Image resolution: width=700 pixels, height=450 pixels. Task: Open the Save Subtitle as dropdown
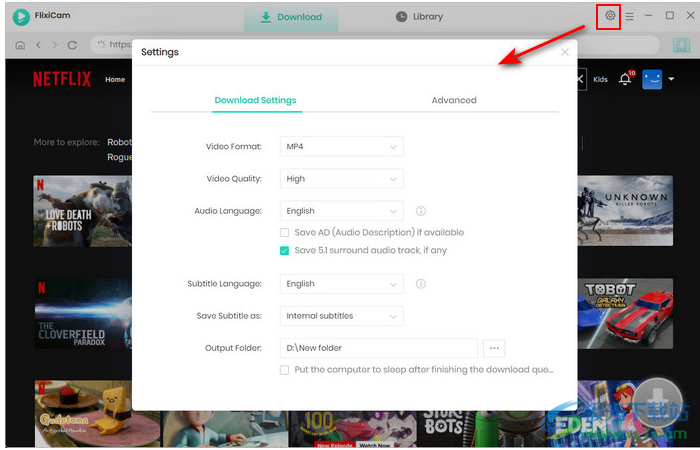coord(342,316)
